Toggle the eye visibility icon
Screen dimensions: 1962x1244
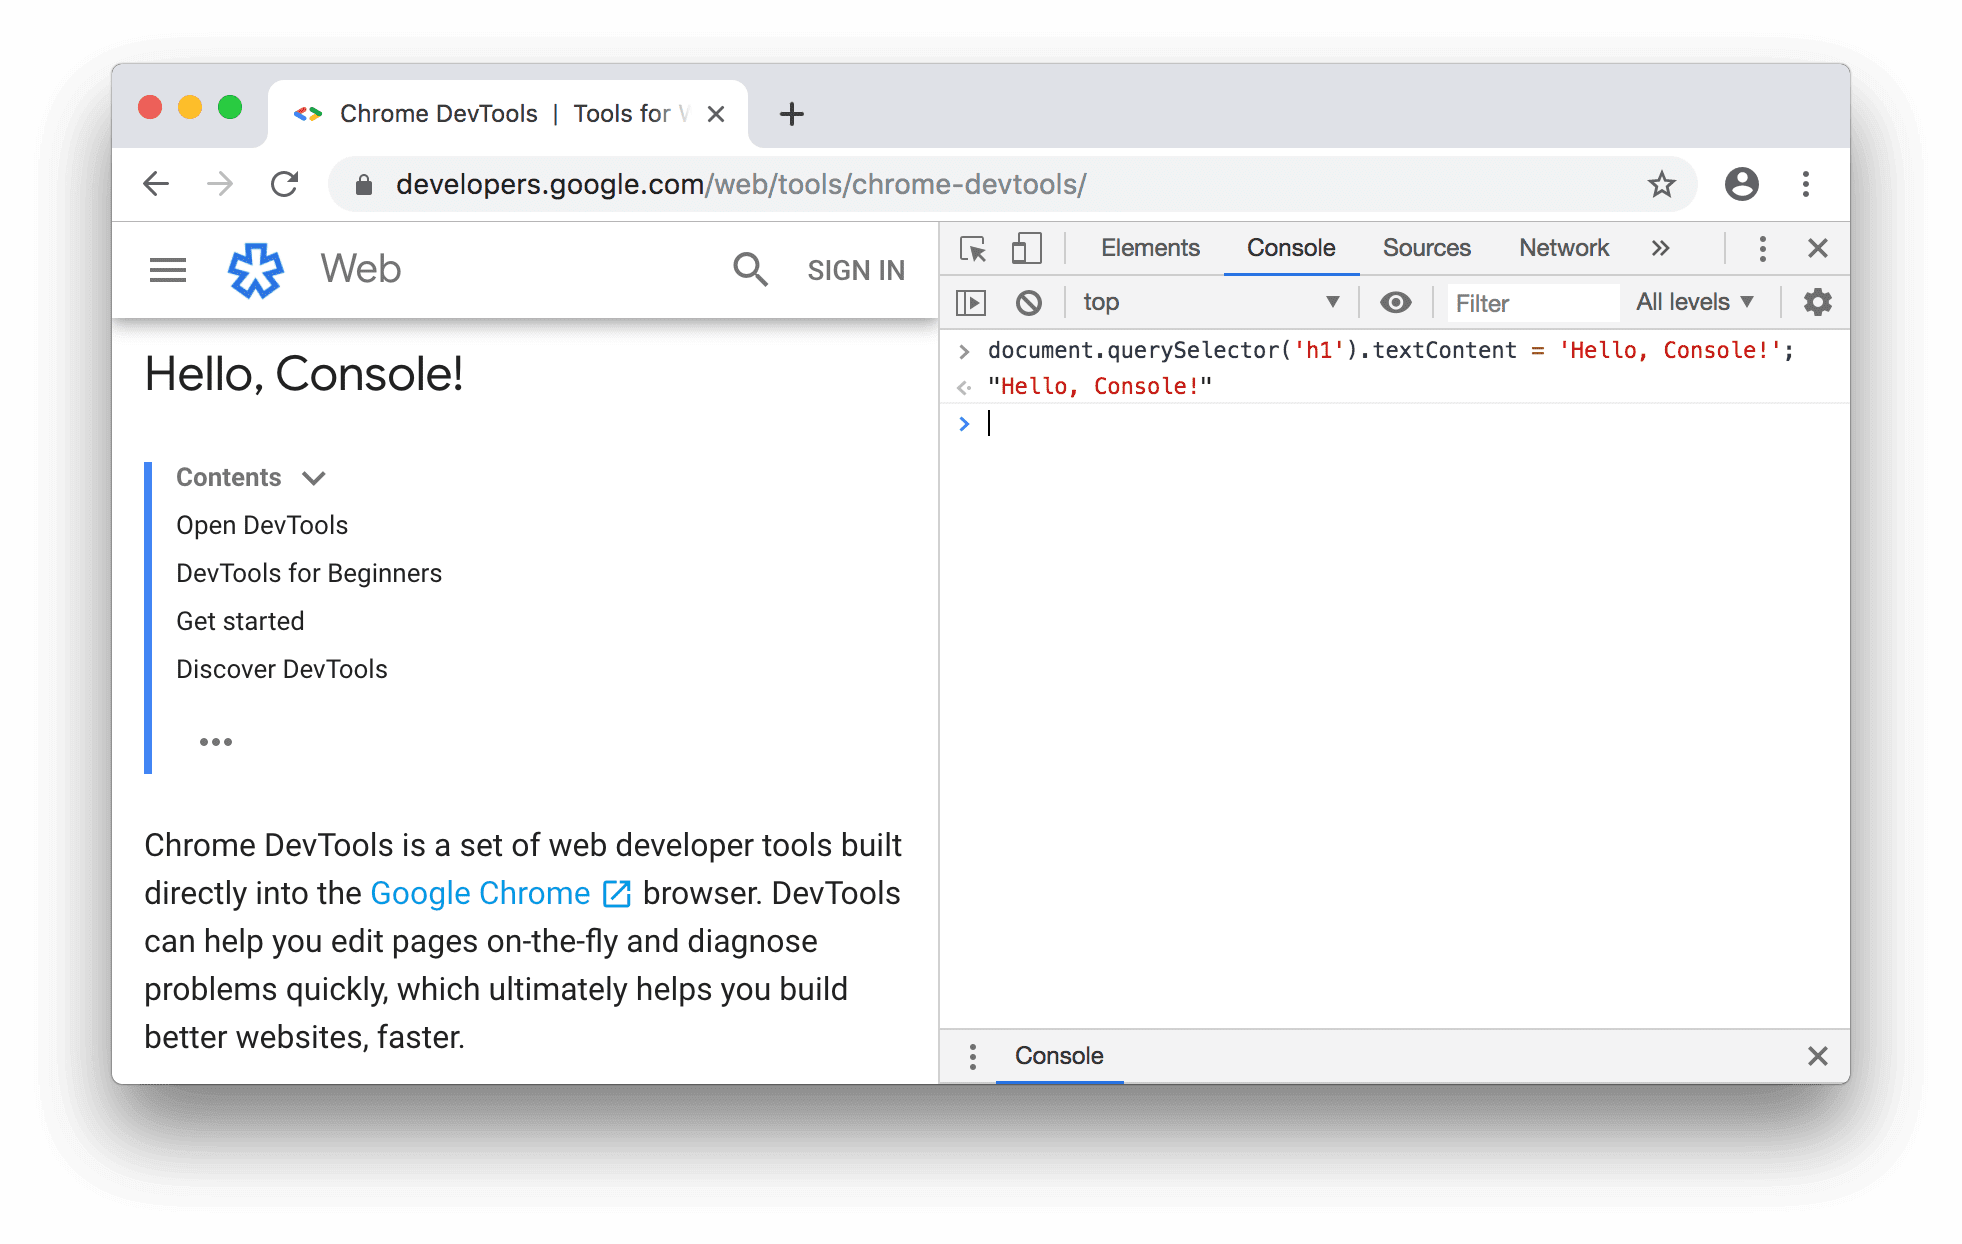(x=1396, y=300)
